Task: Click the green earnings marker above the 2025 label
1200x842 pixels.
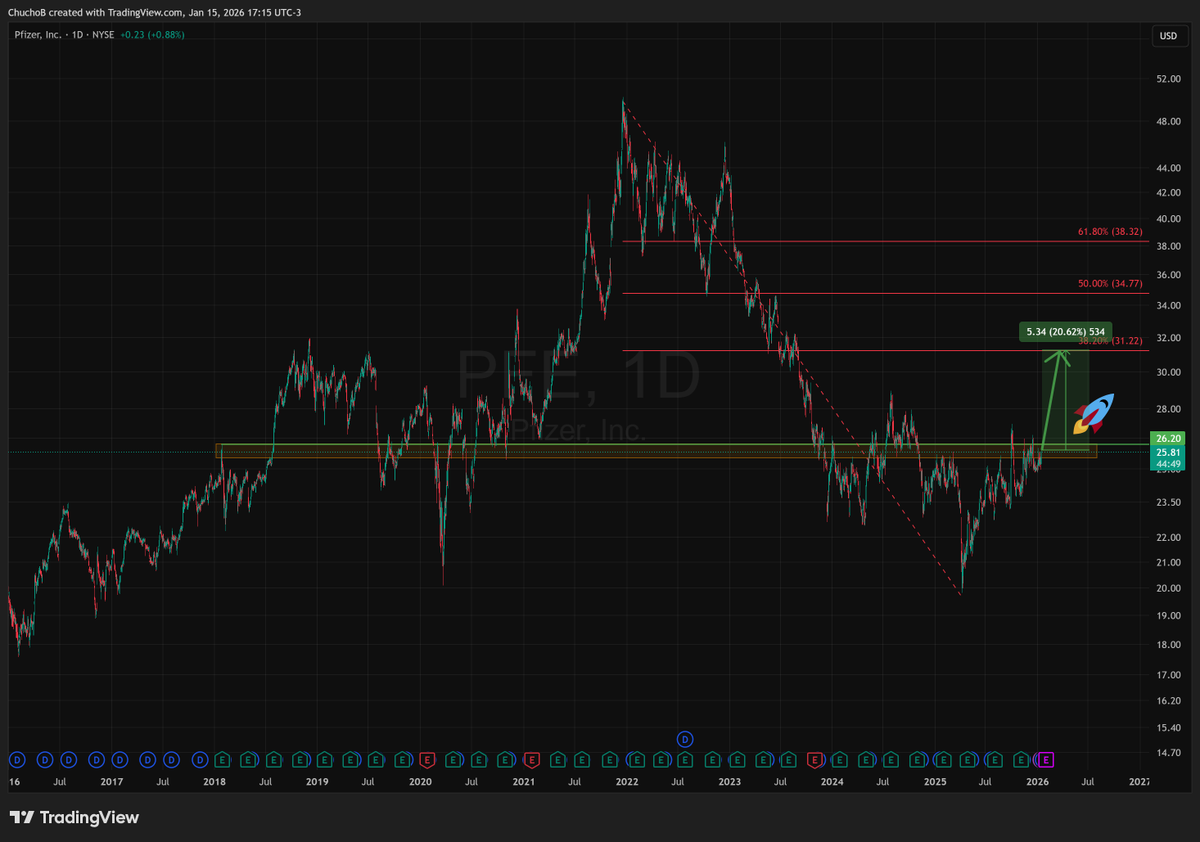Action: pos(942,759)
